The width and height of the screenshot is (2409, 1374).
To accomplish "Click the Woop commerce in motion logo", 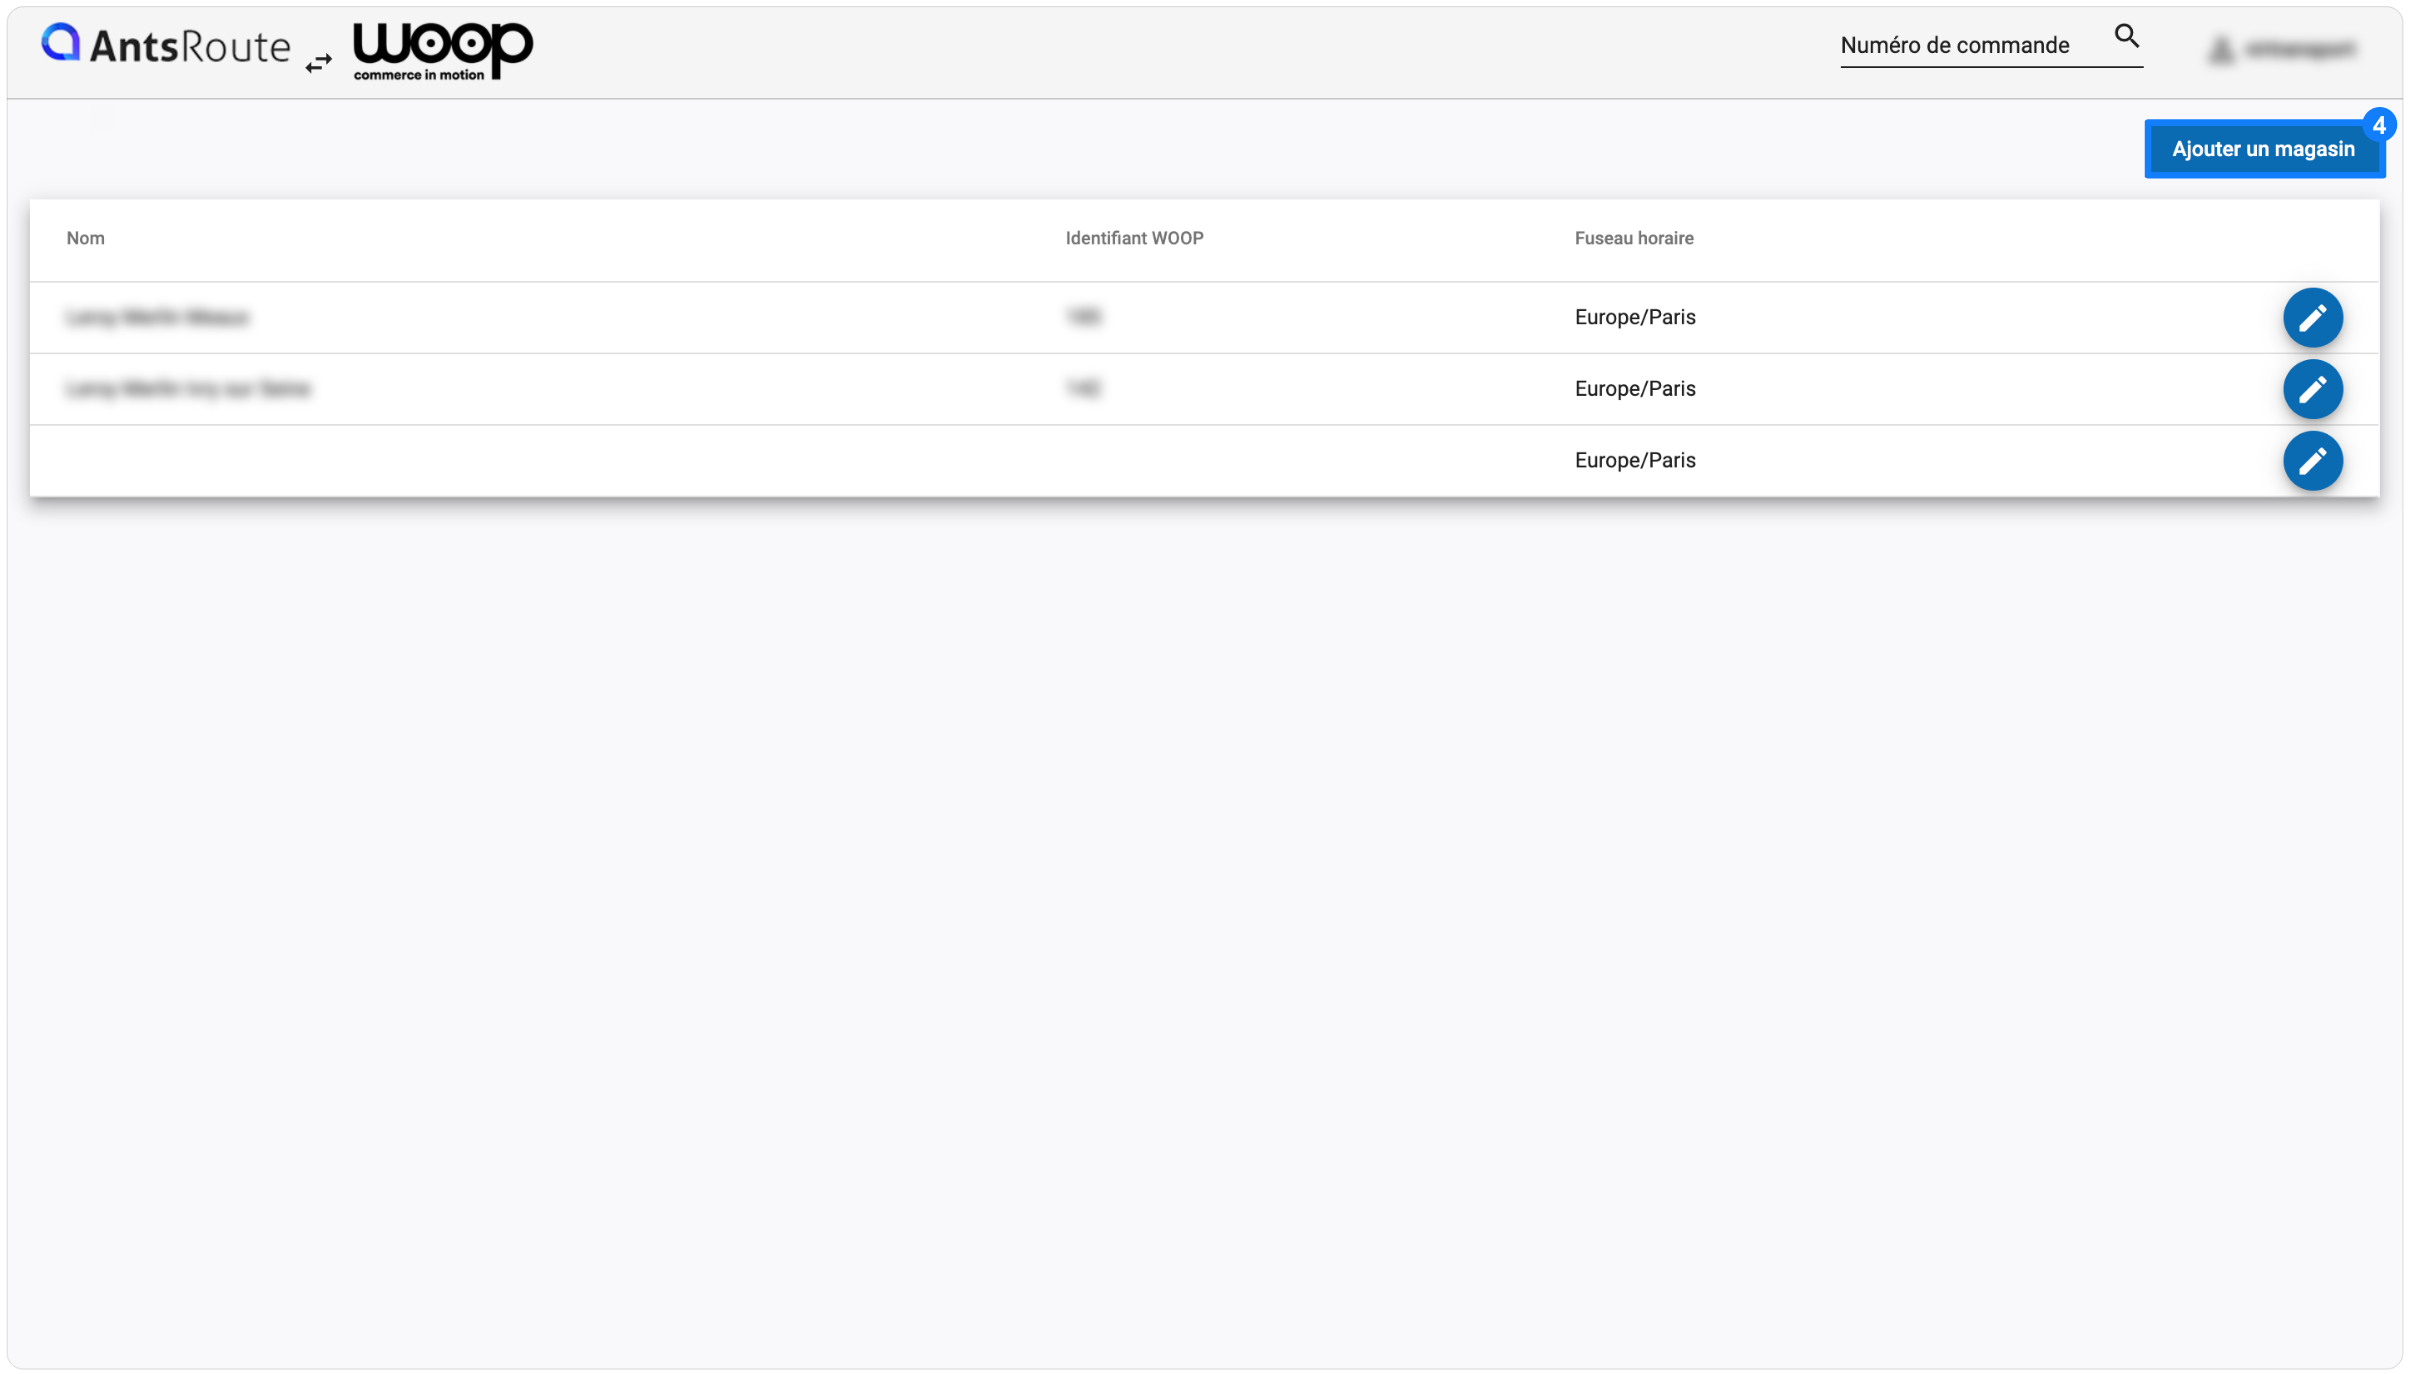I will [443, 50].
